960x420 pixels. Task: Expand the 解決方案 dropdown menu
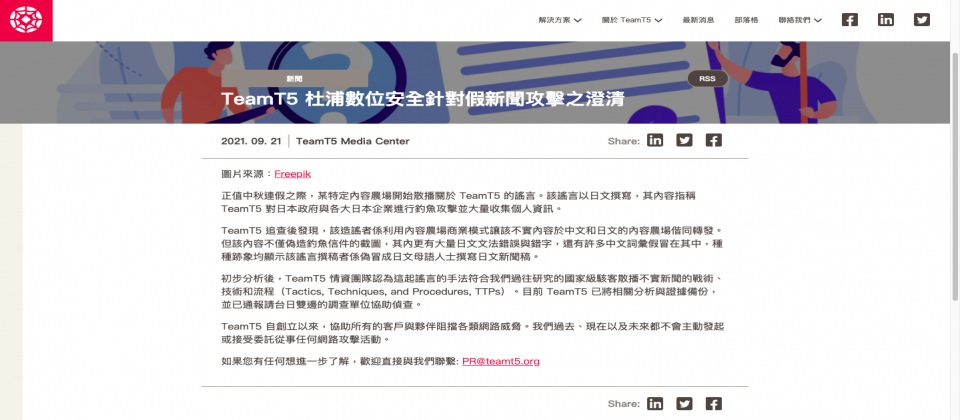[x=560, y=20]
